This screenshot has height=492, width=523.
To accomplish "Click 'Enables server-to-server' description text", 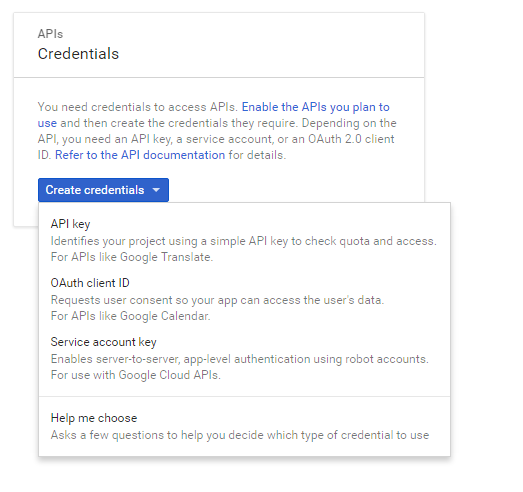I will [239, 359].
